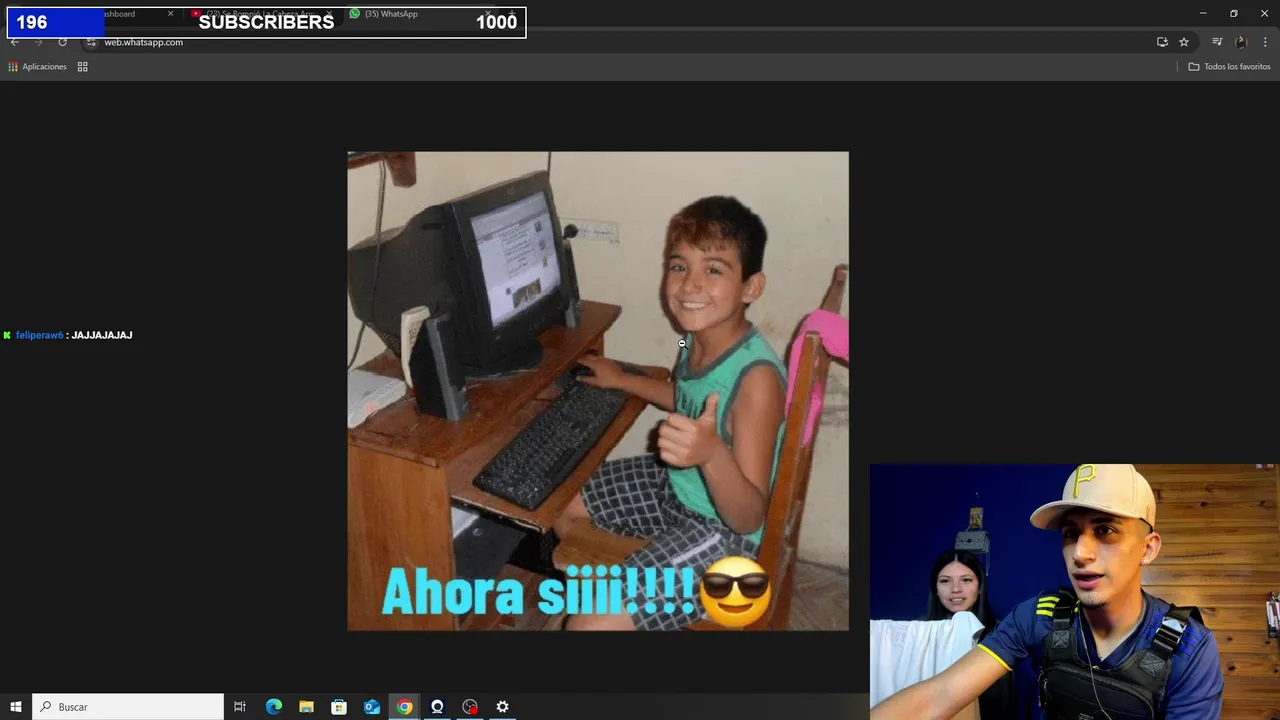Open Microsoft Edge from the taskbar
Viewport: 1280px width, 720px height.
(274, 707)
